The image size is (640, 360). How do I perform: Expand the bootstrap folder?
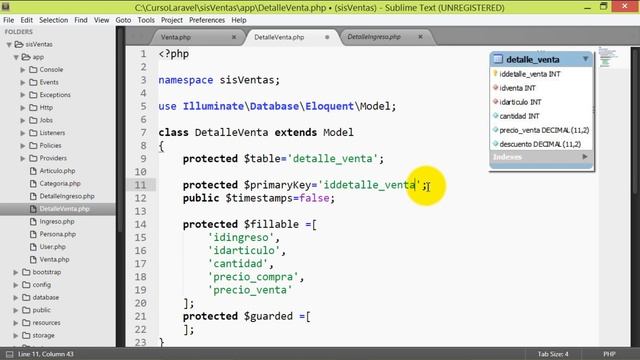coord(16,272)
